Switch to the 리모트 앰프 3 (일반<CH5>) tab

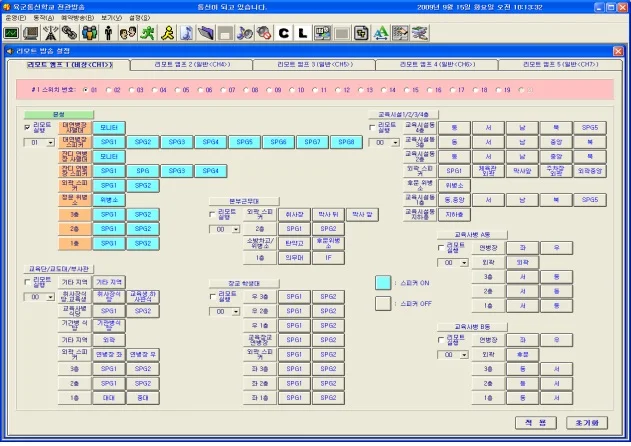coord(315,64)
